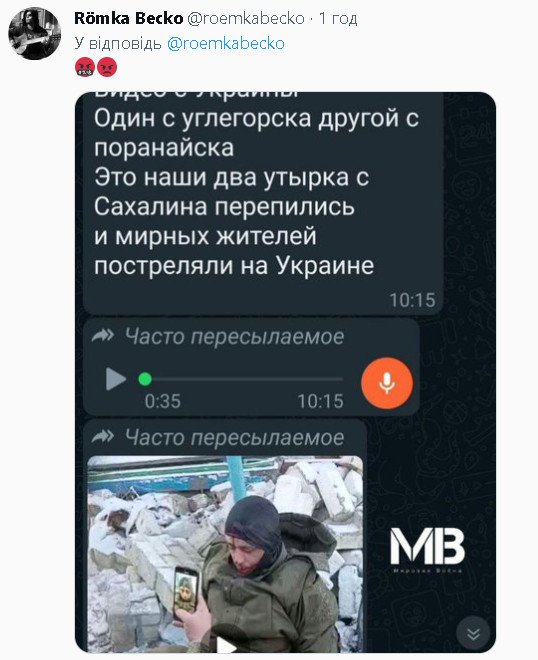Jump to bottom with the double-chevron button
538x660 pixels.
tap(473, 633)
